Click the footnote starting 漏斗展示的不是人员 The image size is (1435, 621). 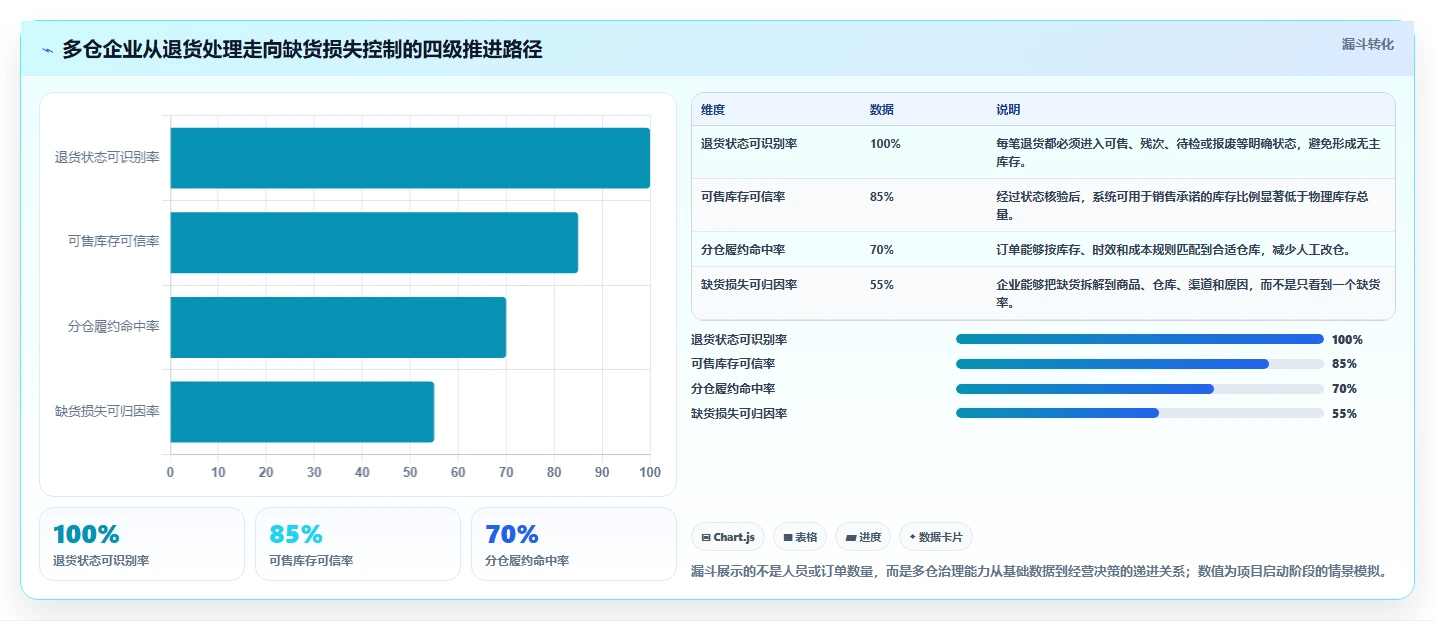pos(1038,572)
